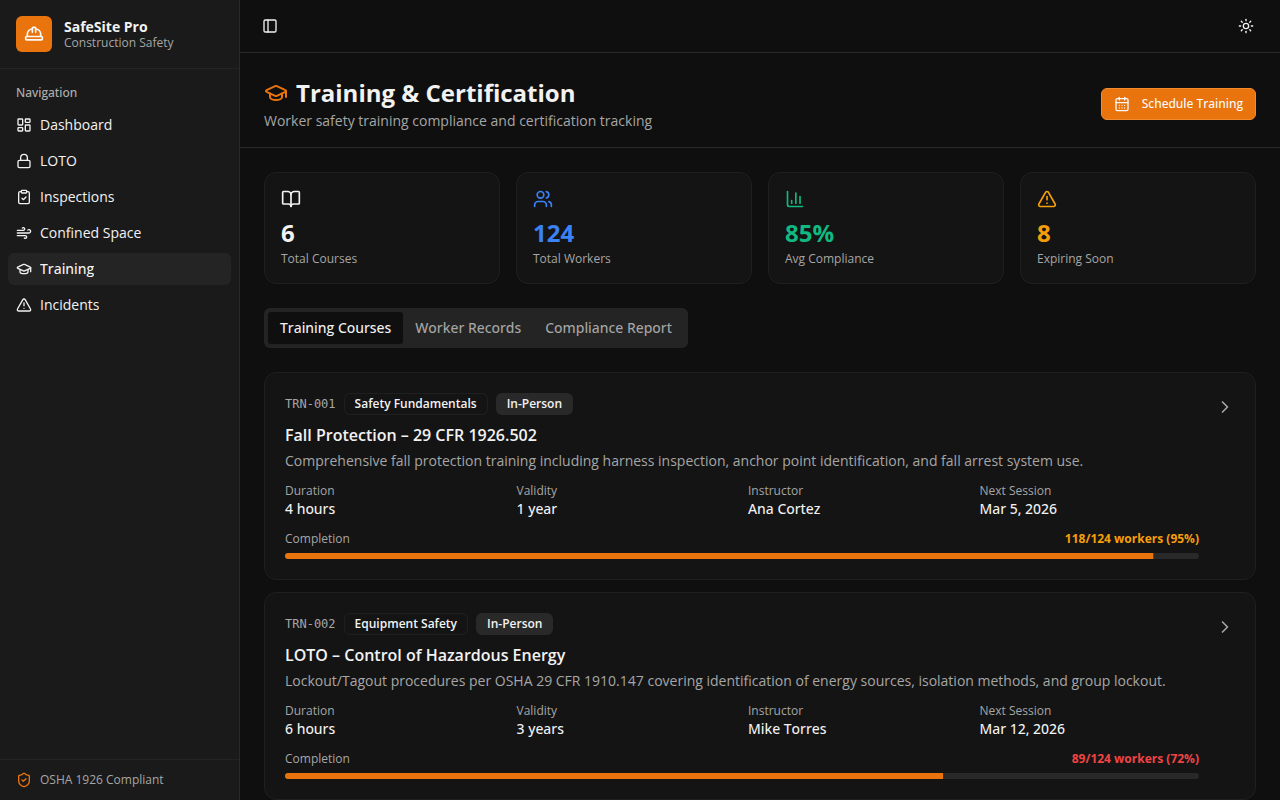The width and height of the screenshot is (1280, 800).
Task: Click the LOTO padlock icon
Action: click(x=23, y=160)
